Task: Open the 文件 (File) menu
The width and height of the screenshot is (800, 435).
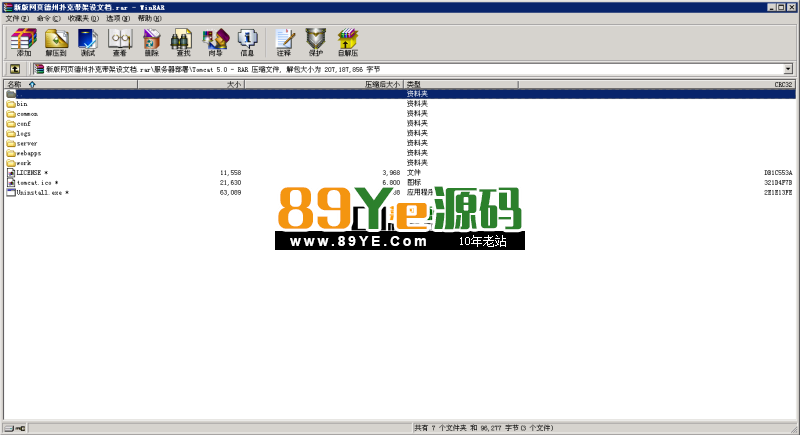Action: (17, 18)
